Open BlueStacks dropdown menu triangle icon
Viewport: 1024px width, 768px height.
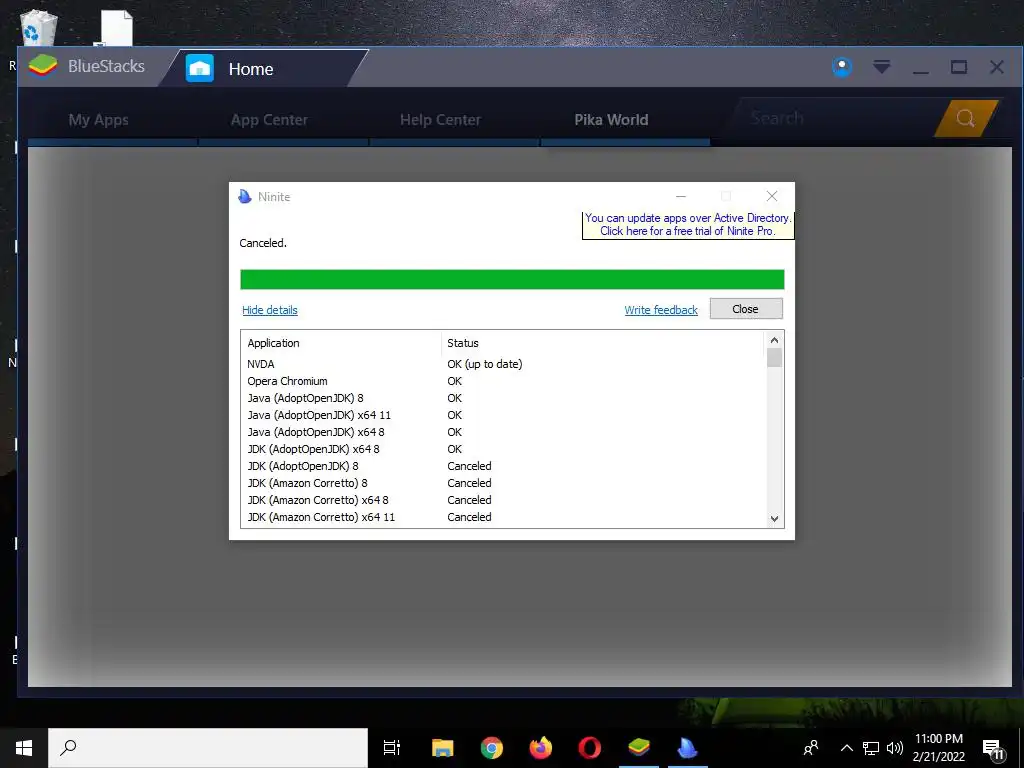tap(882, 67)
